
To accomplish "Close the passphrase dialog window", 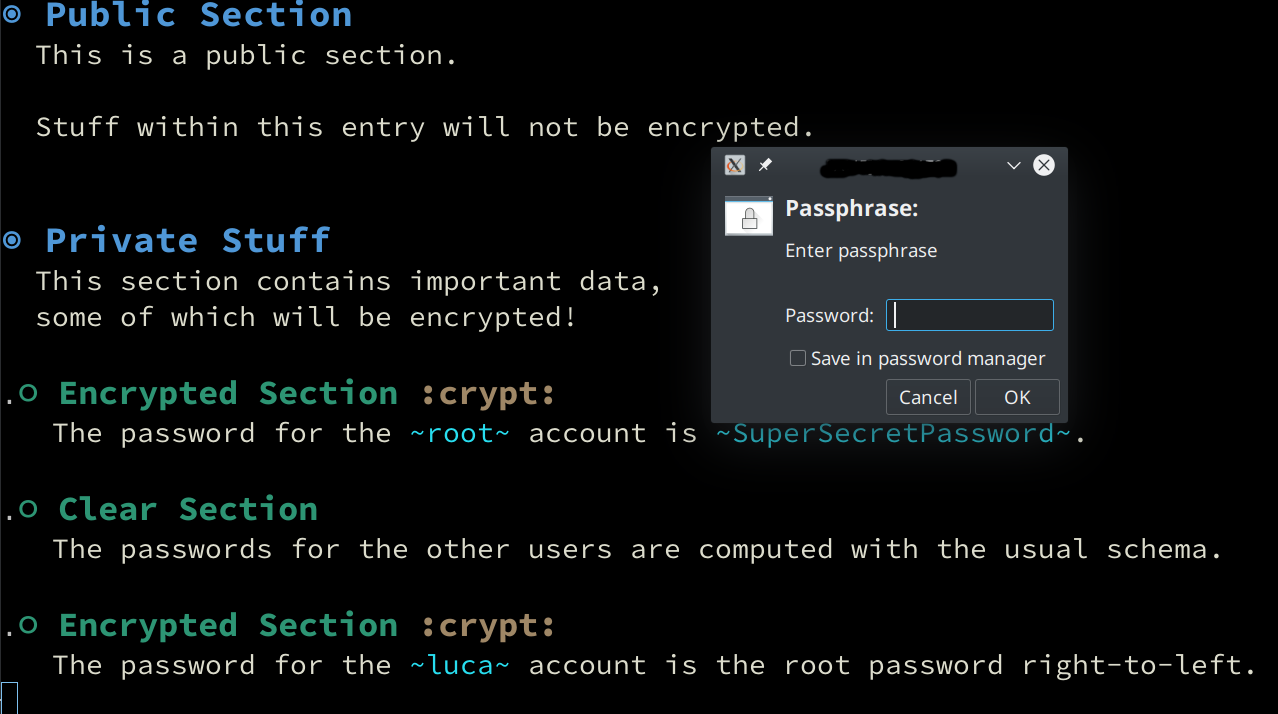I will pyautogui.click(x=1044, y=165).
